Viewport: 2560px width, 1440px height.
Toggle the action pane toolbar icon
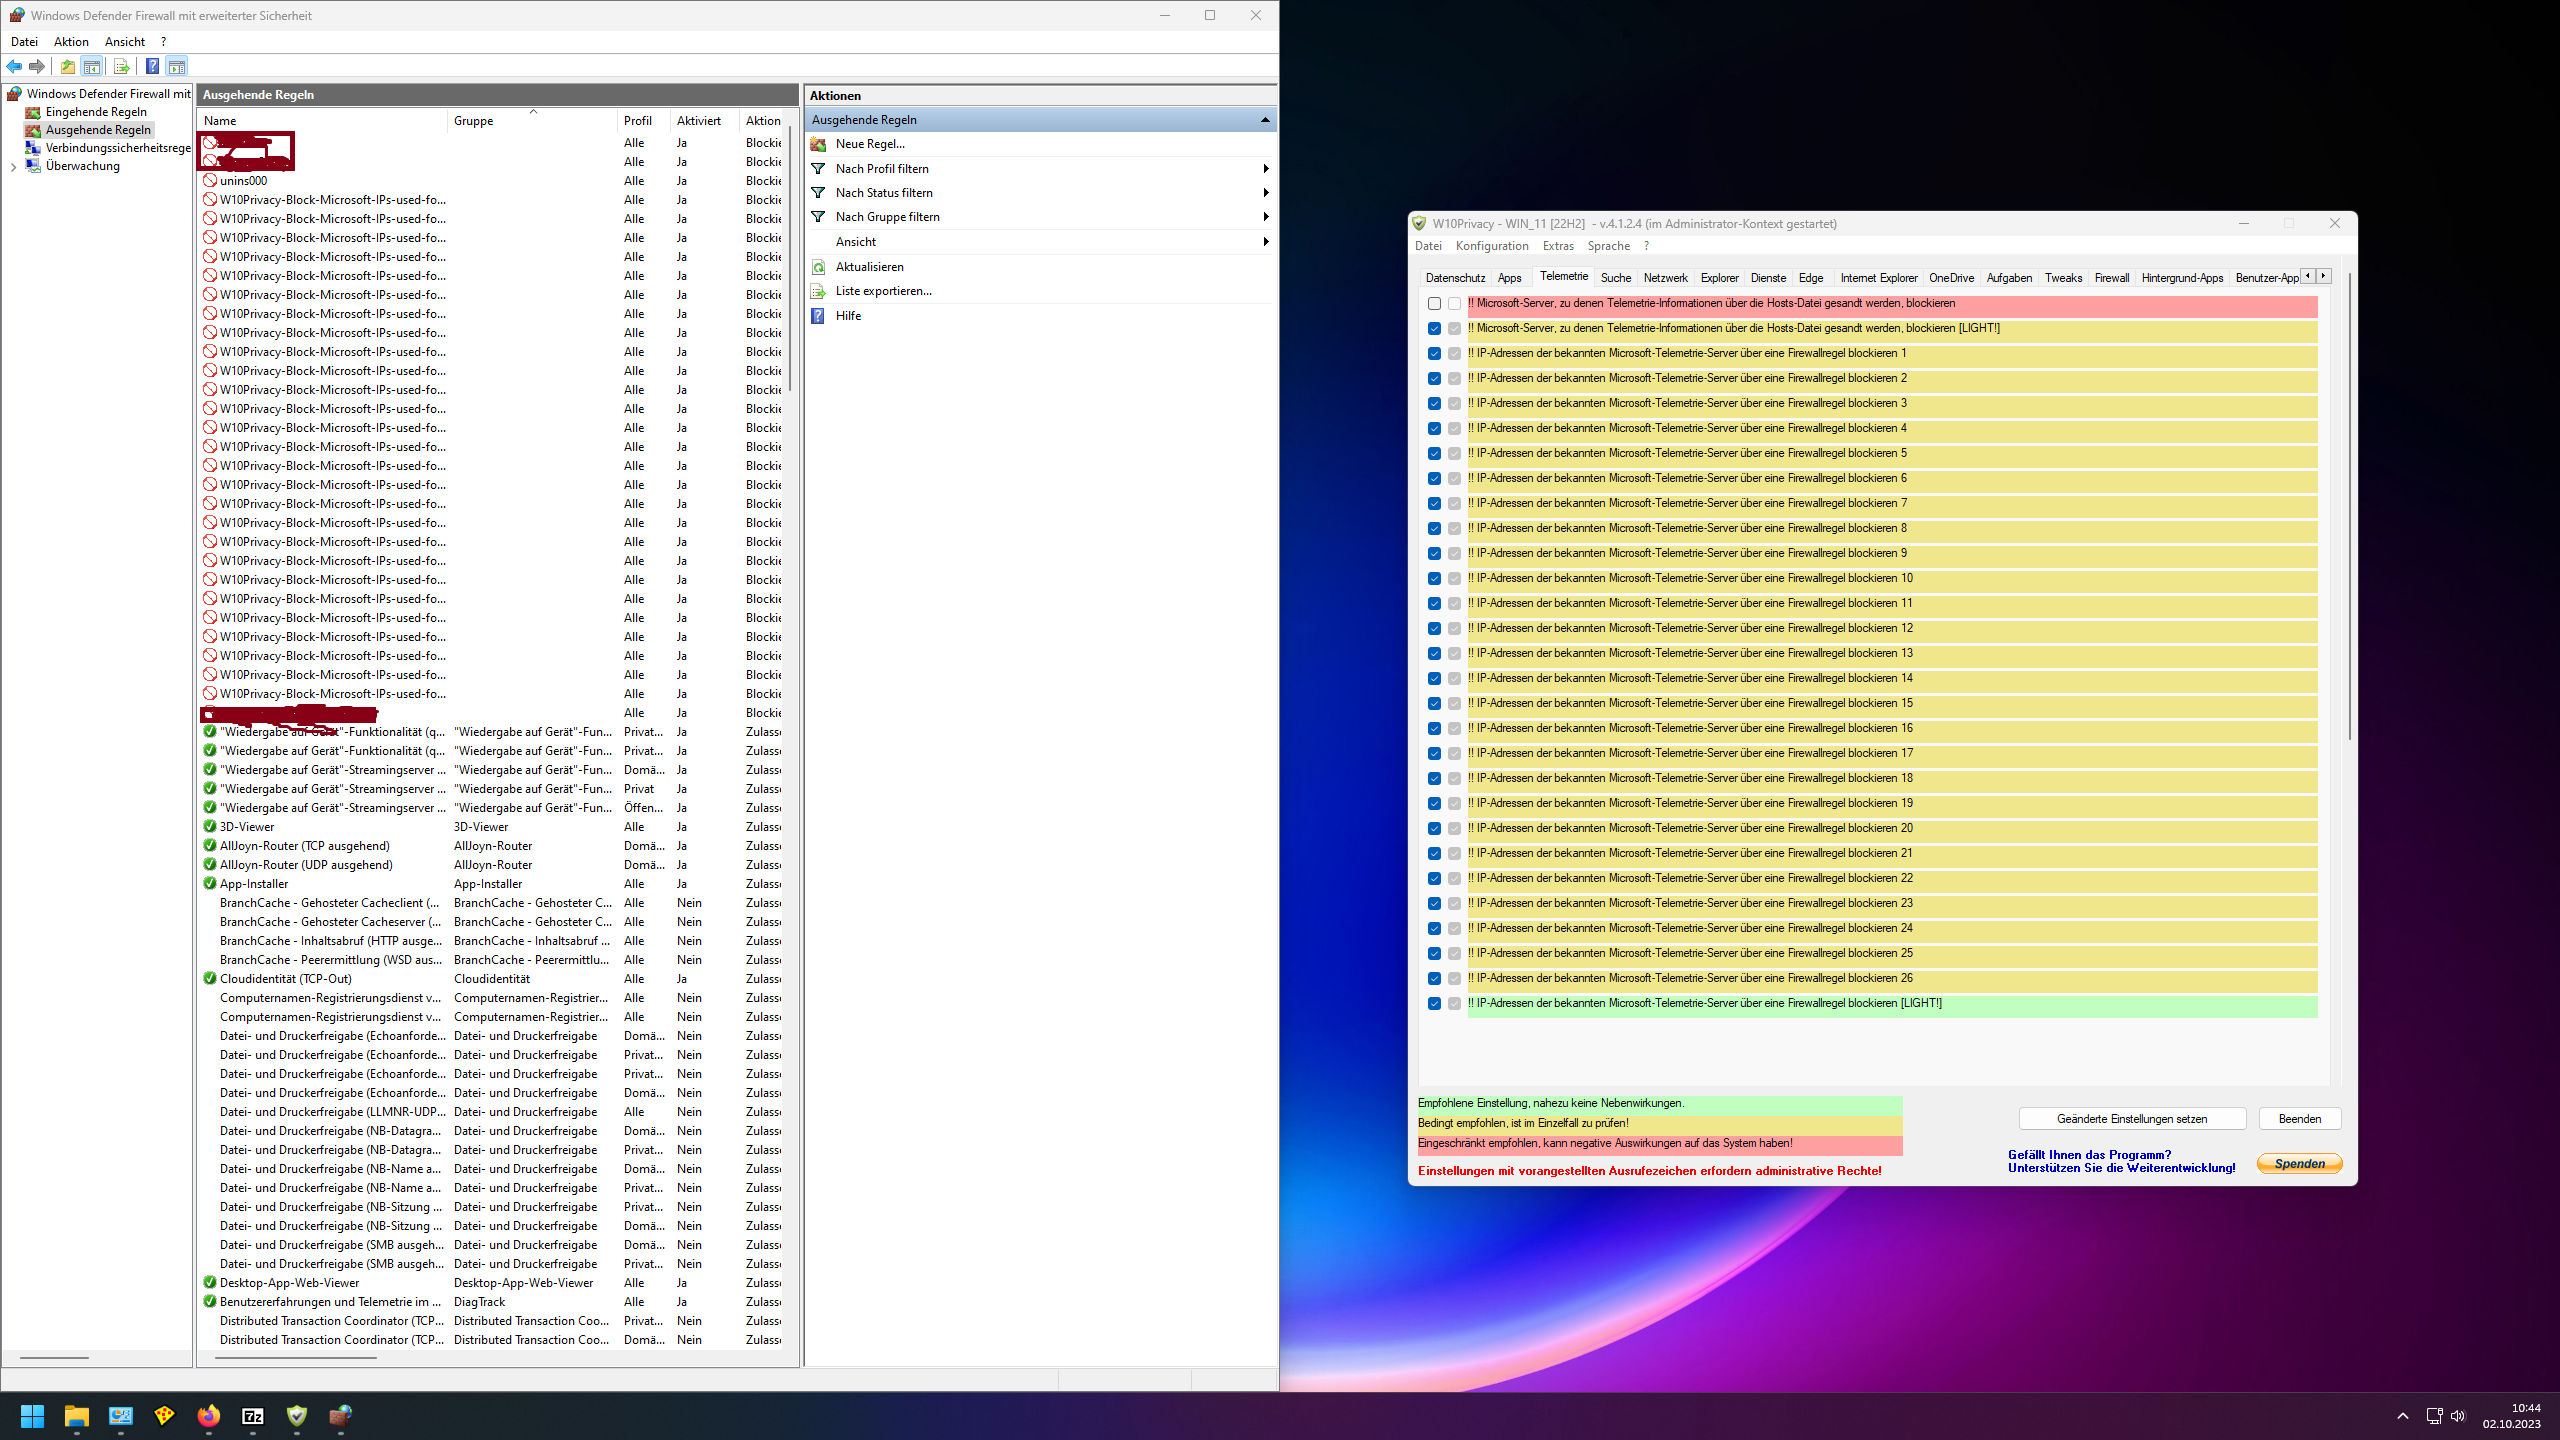(177, 67)
